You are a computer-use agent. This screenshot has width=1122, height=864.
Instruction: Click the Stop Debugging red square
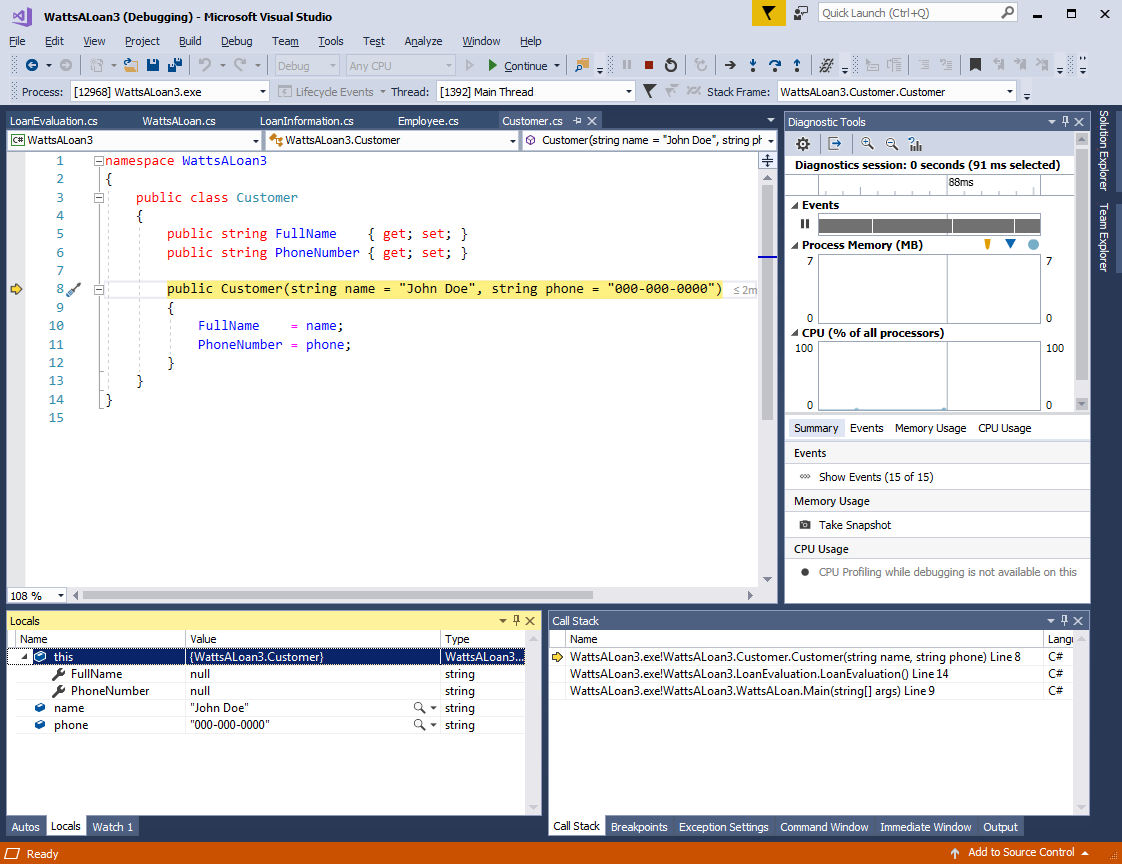pos(648,65)
